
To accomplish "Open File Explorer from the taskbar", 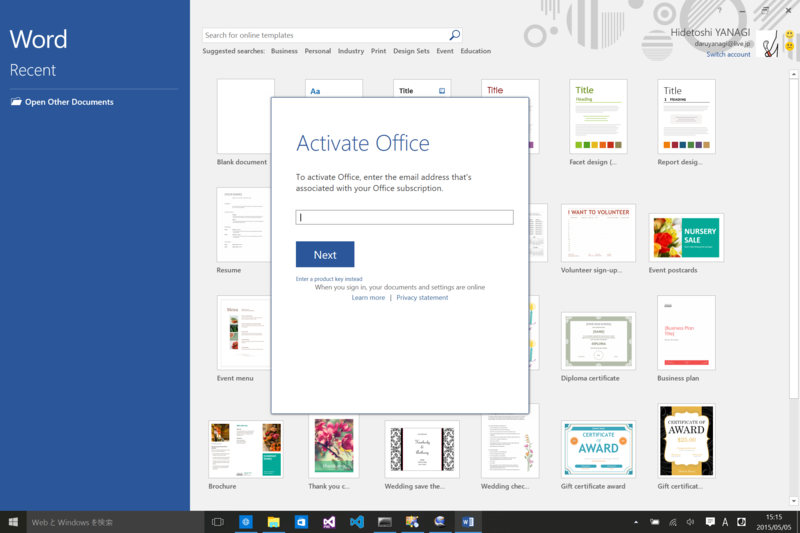I will 273,522.
